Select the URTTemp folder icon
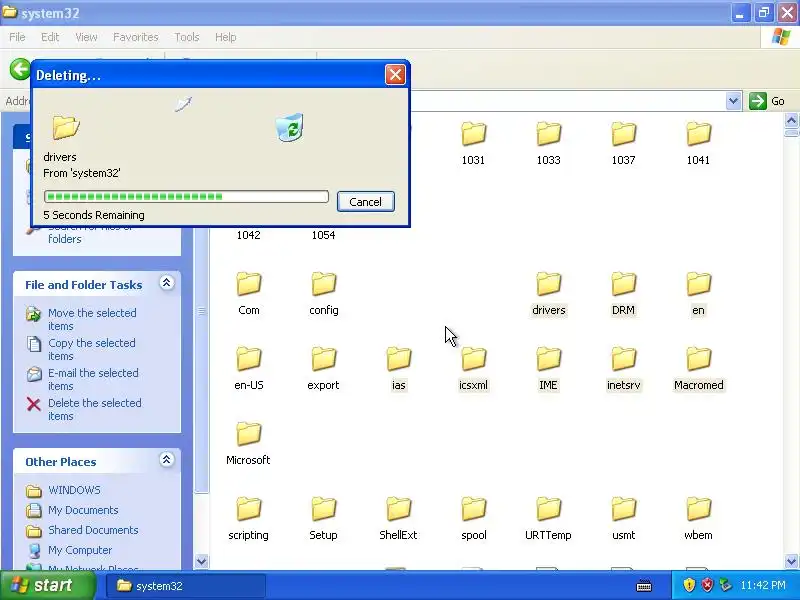 tap(548, 509)
